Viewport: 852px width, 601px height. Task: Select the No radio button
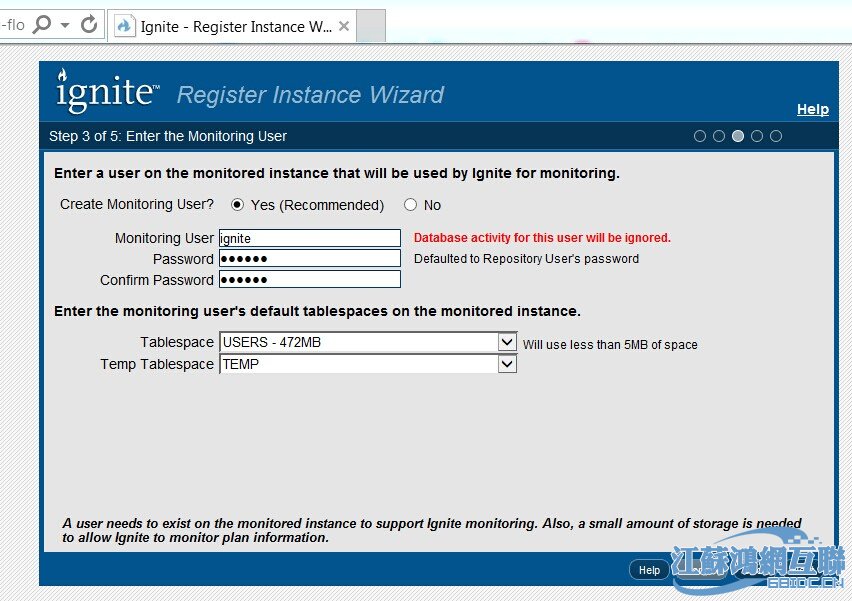[410, 205]
